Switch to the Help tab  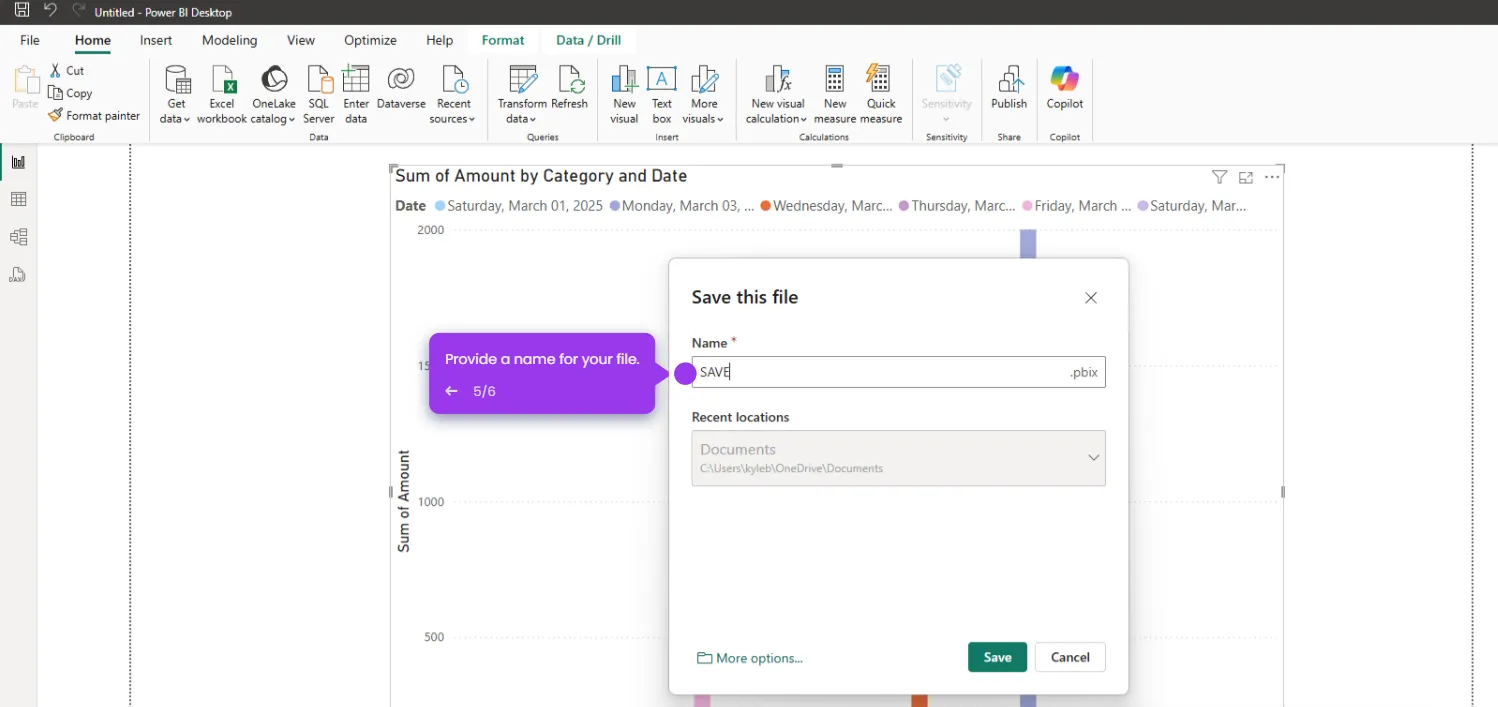(439, 40)
